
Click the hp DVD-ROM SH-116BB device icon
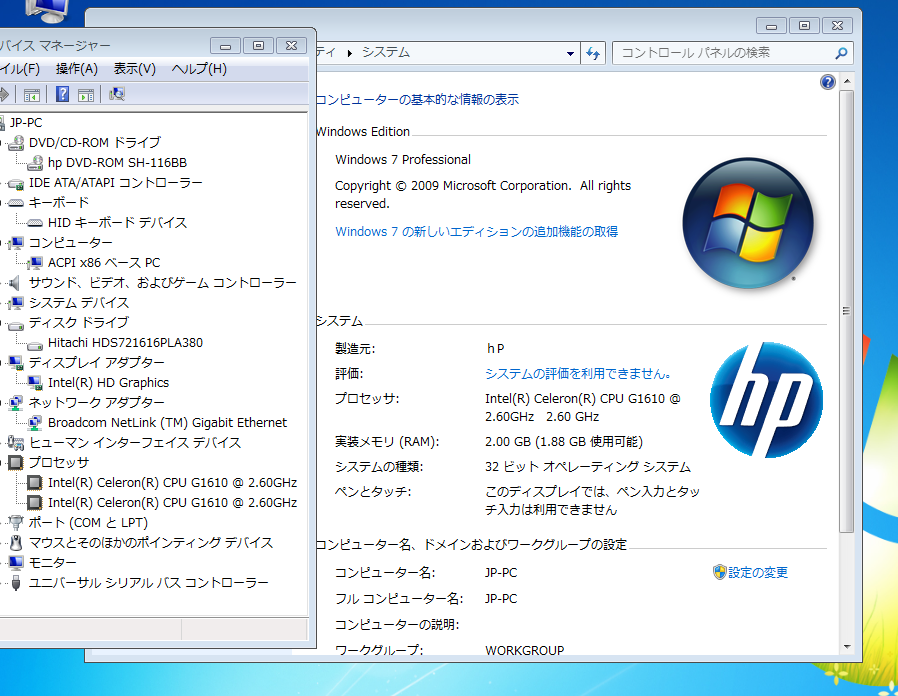35,163
